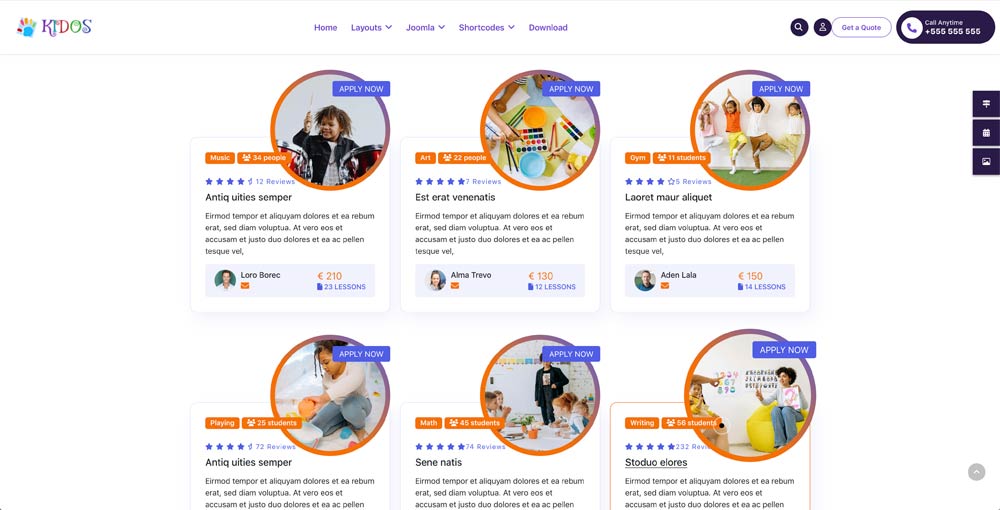Viewport: 1000px width, 510px height.
Task: Click the Kidos logo
Action: [54, 27]
